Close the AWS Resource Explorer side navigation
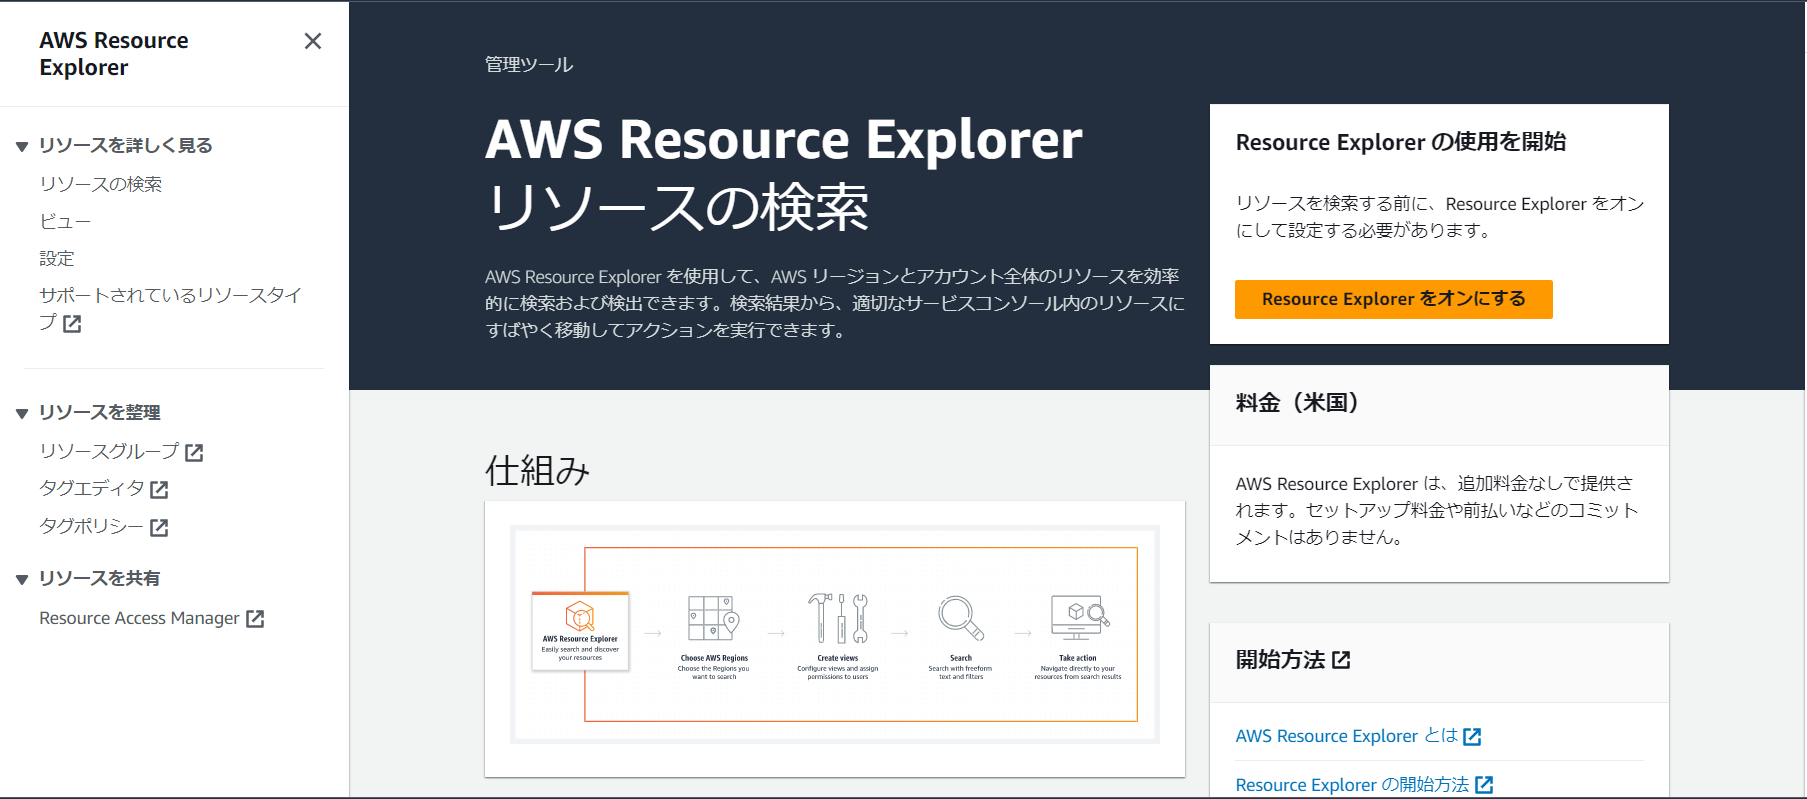 [x=313, y=41]
